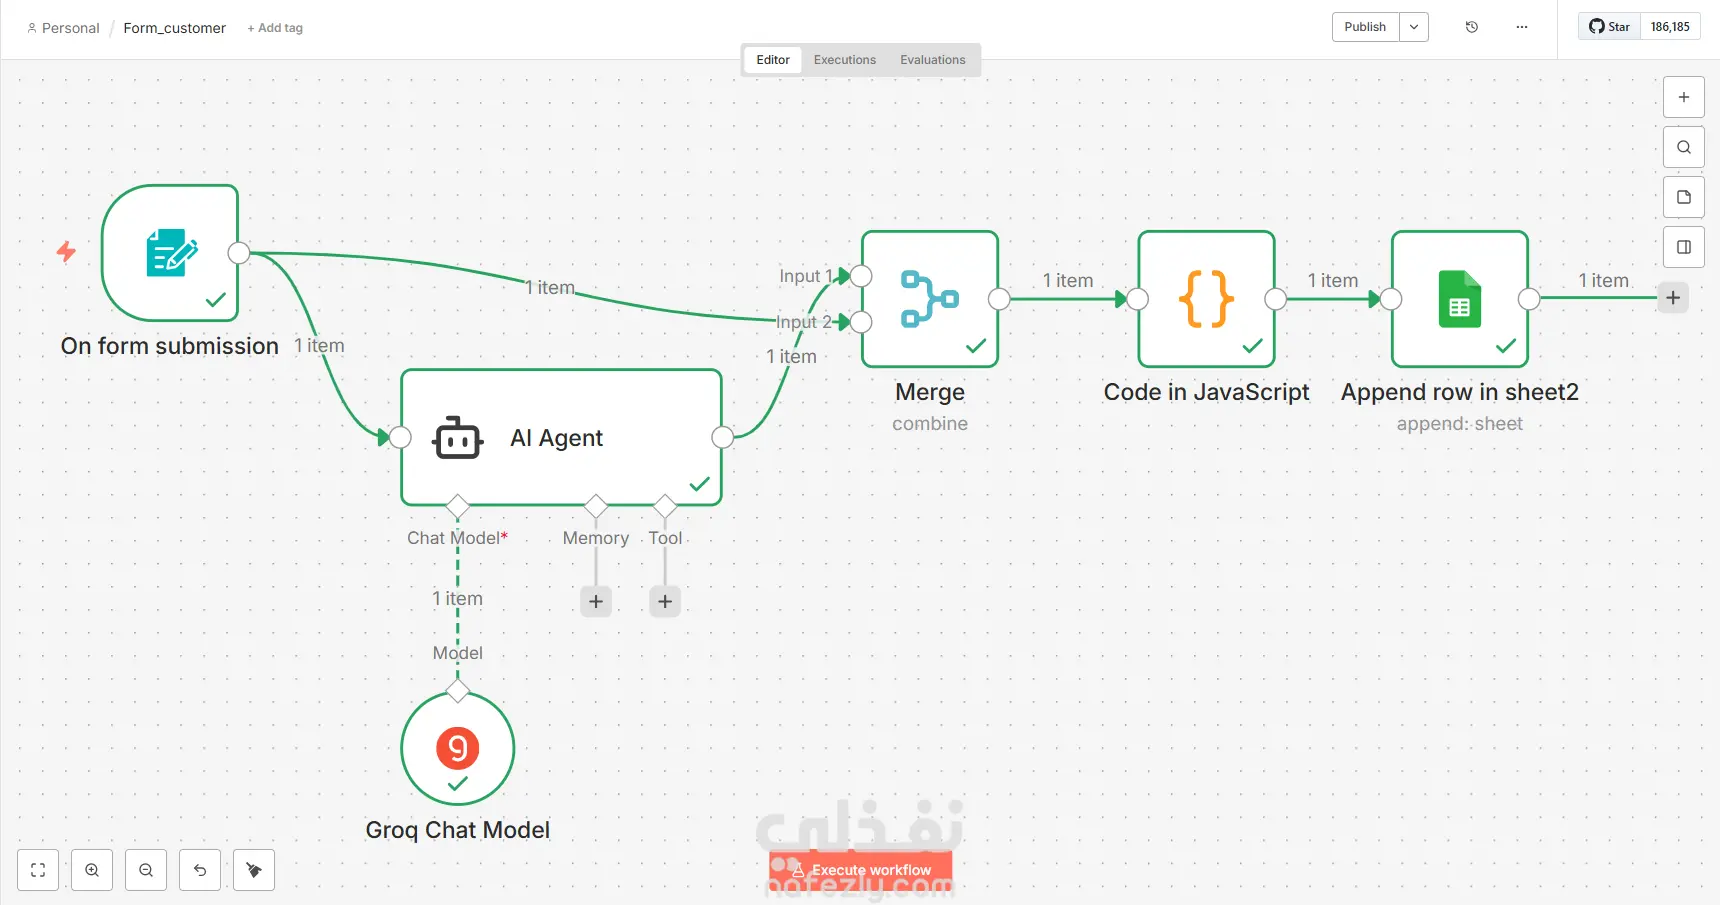Click Add tag
The width and height of the screenshot is (1720, 905).
[x=275, y=28]
